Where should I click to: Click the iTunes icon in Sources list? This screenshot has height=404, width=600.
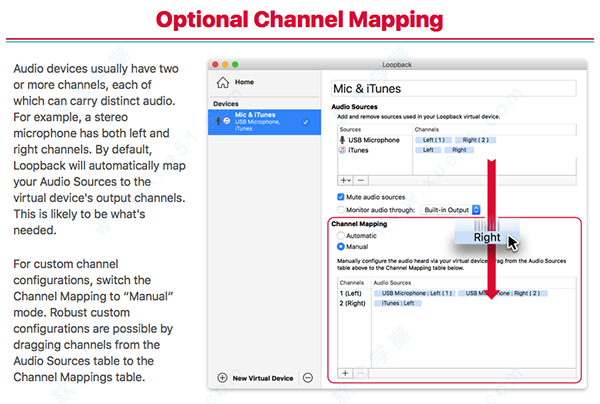coord(342,150)
